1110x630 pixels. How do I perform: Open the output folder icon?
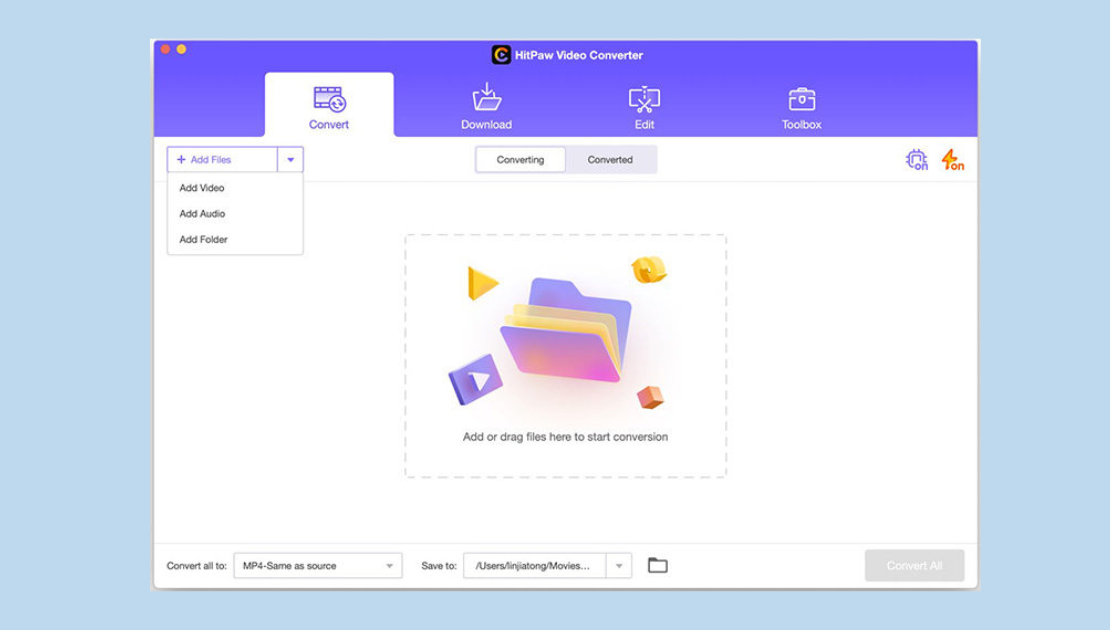tap(657, 566)
